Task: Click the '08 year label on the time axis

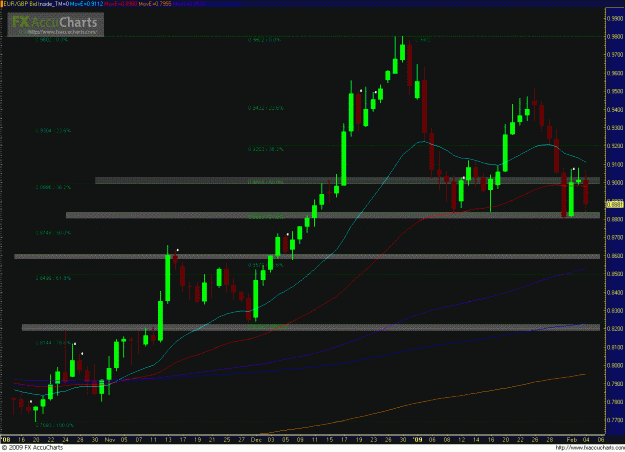Action: (6, 440)
